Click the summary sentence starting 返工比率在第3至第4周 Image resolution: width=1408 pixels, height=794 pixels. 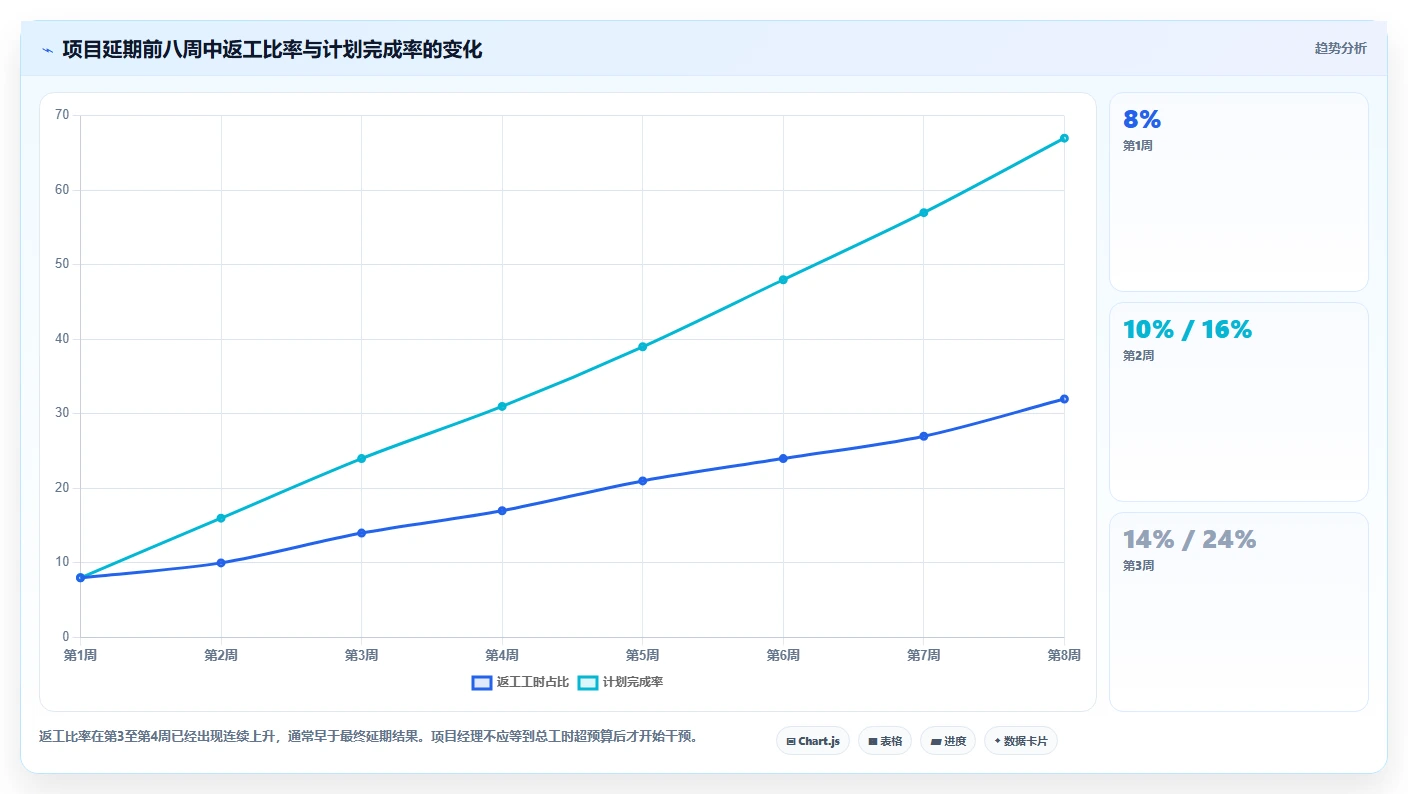pos(368,736)
